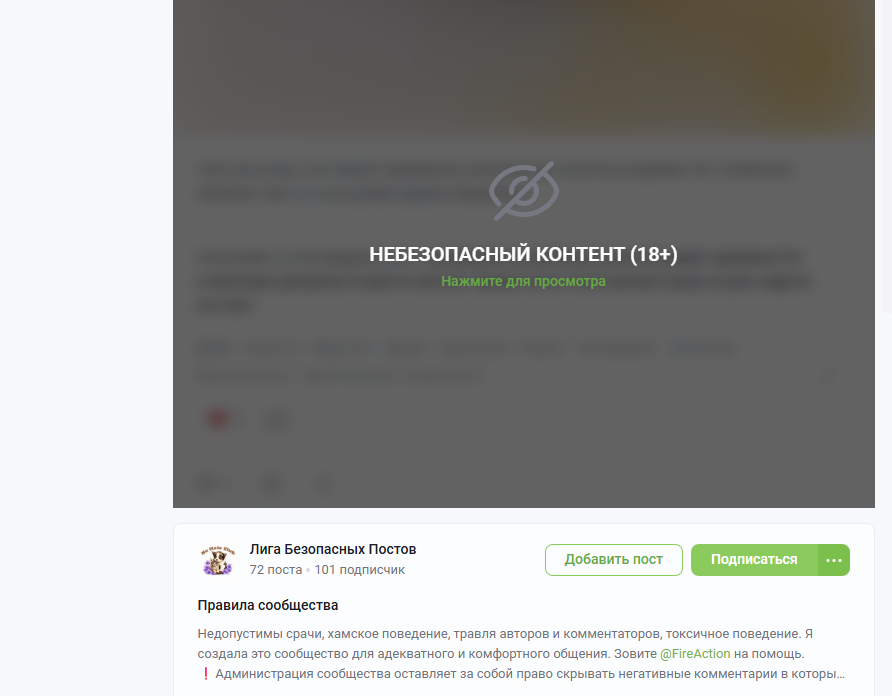892x696 pixels.
Task: Click the "Добавить пост" button
Action: (x=613, y=559)
